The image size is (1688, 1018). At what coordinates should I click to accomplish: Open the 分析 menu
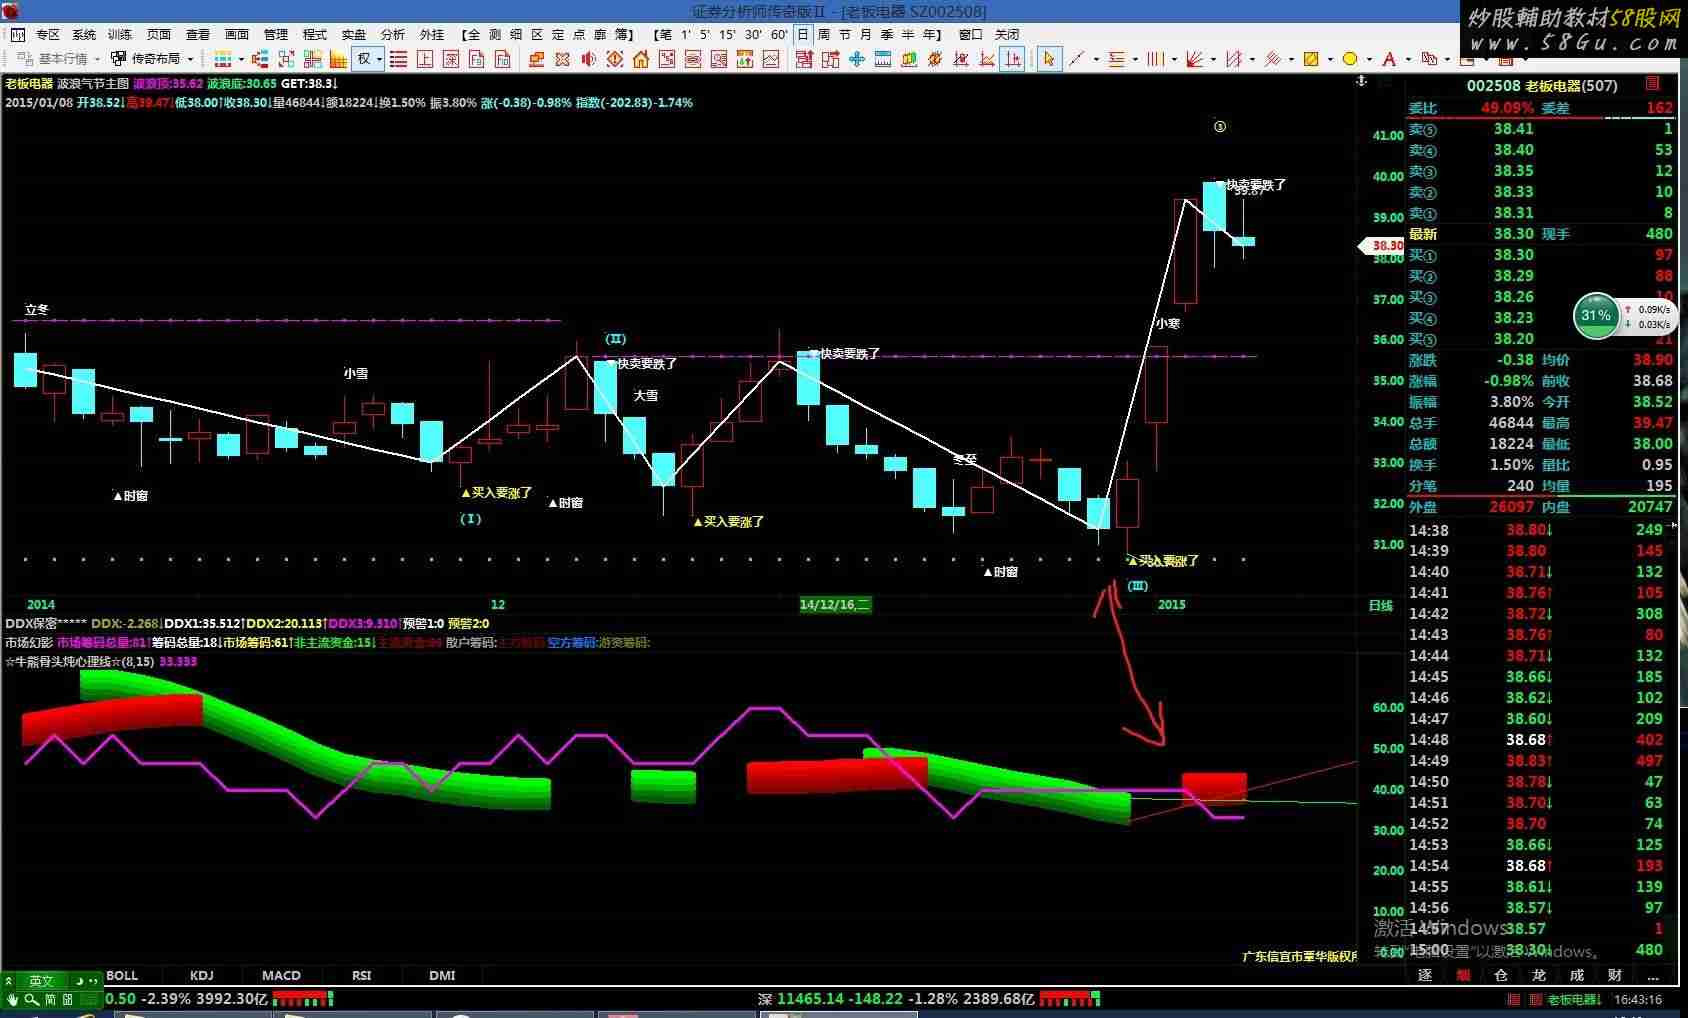[393, 34]
